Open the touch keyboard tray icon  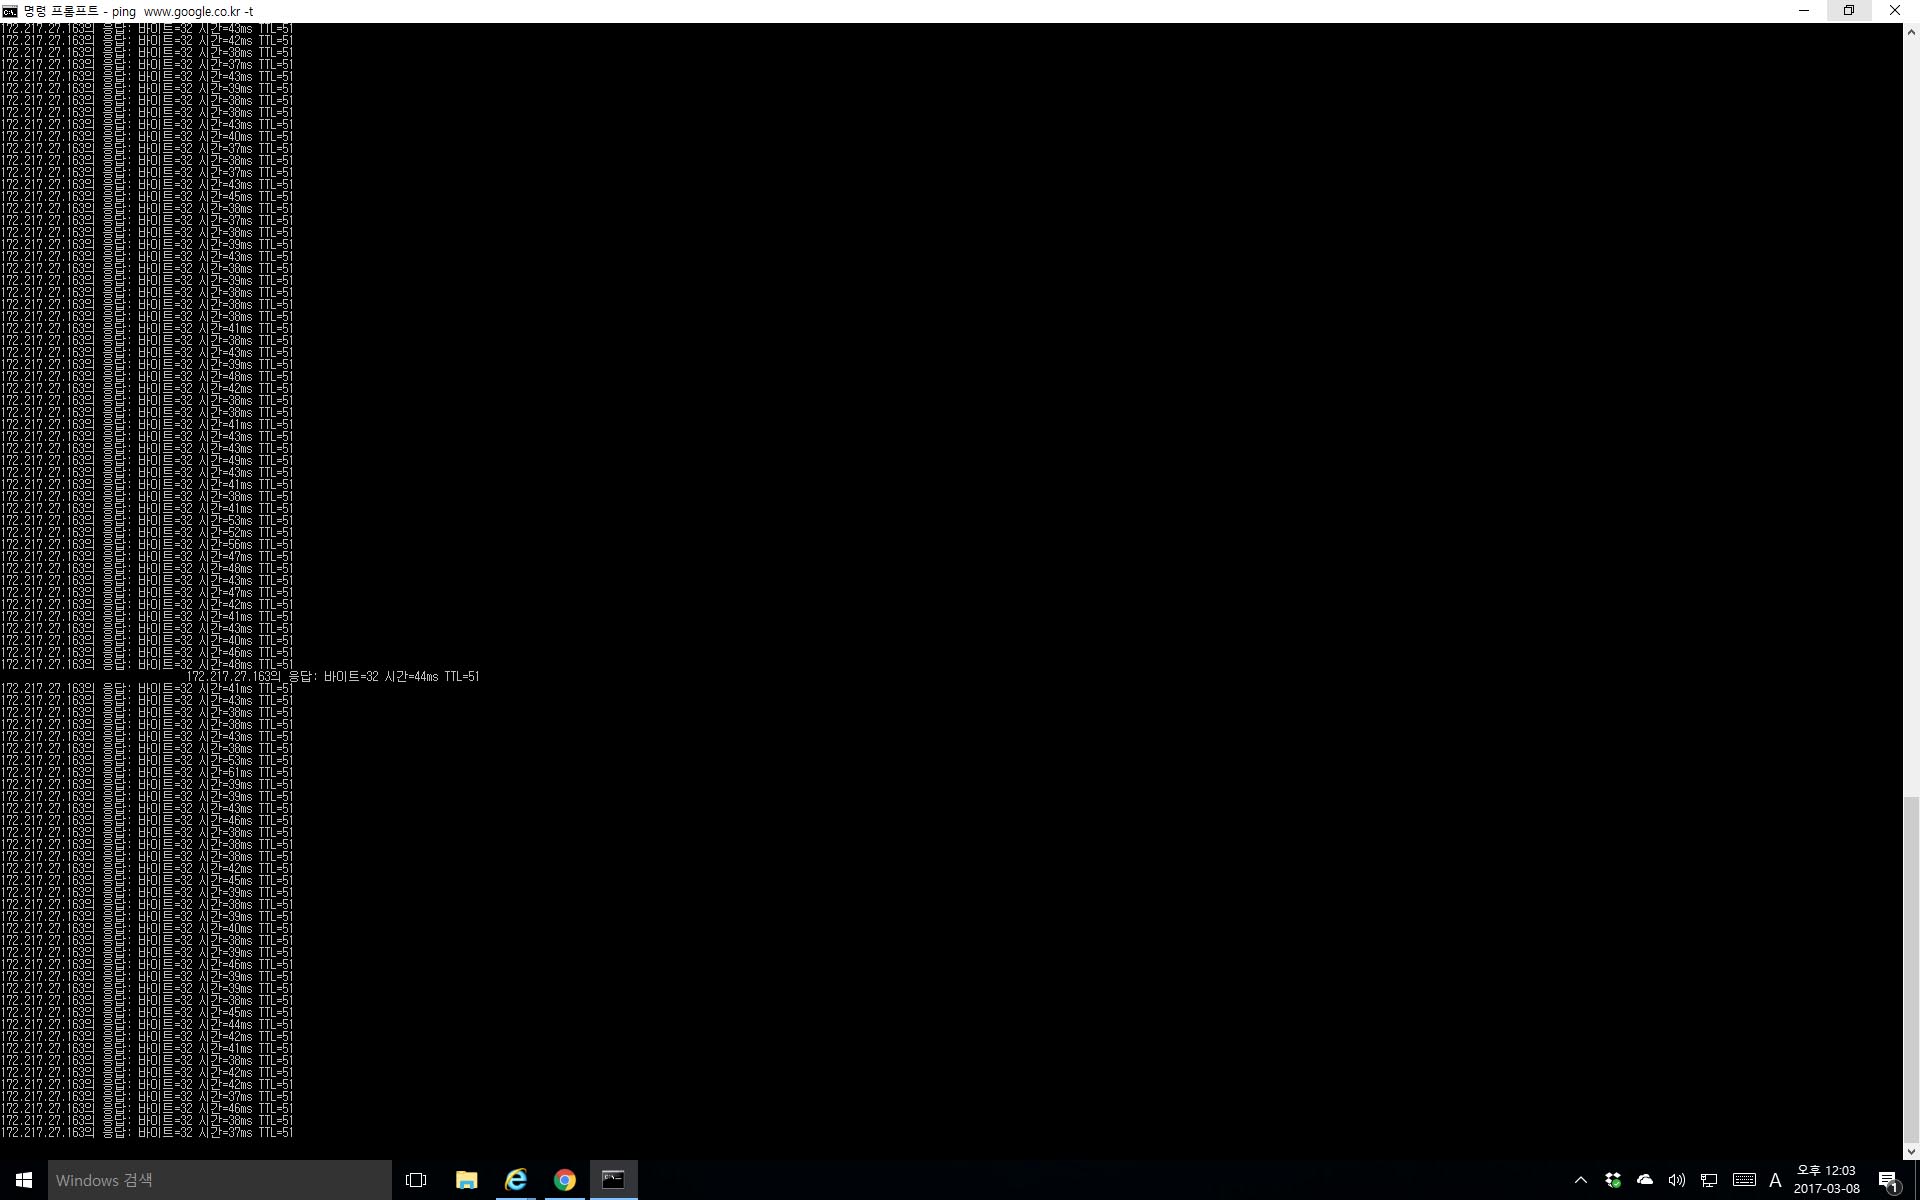click(x=1744, y=1180)
